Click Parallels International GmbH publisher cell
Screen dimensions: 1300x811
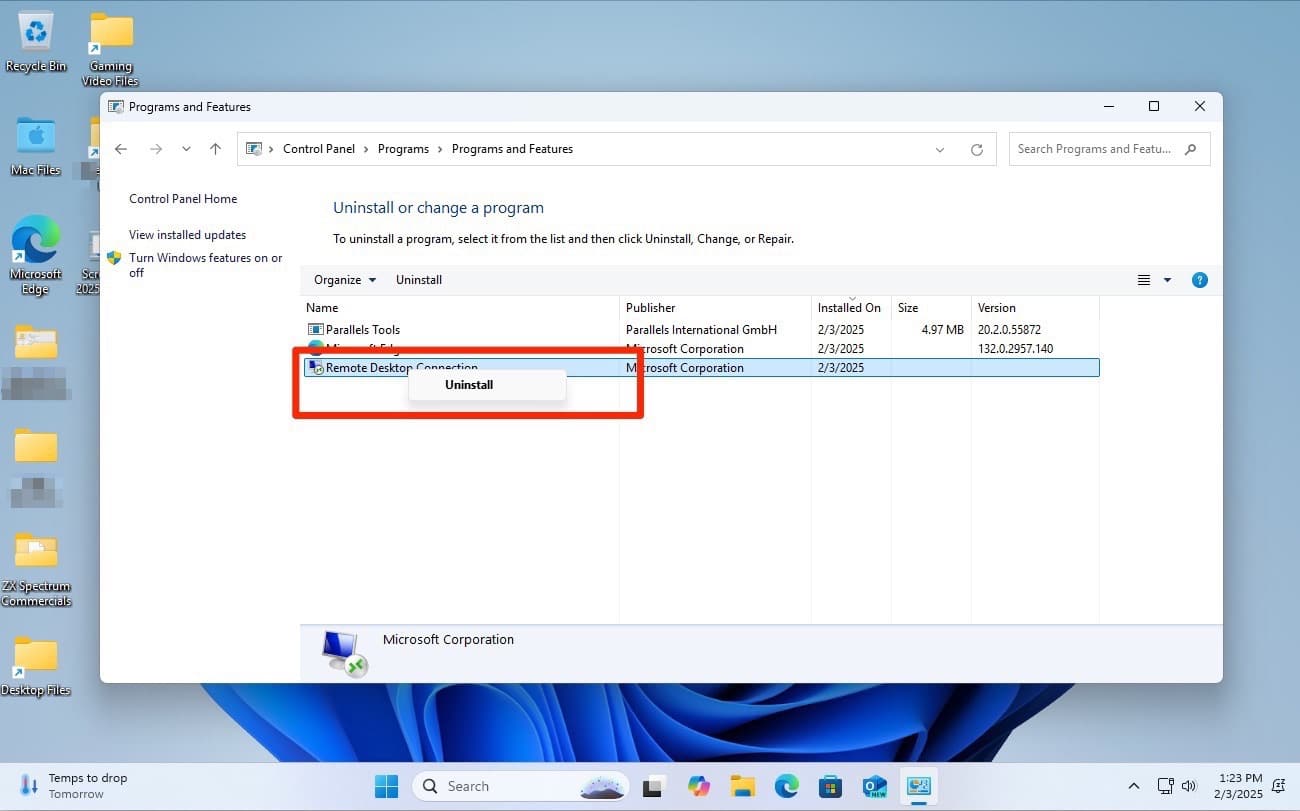[x=701, y=330]
